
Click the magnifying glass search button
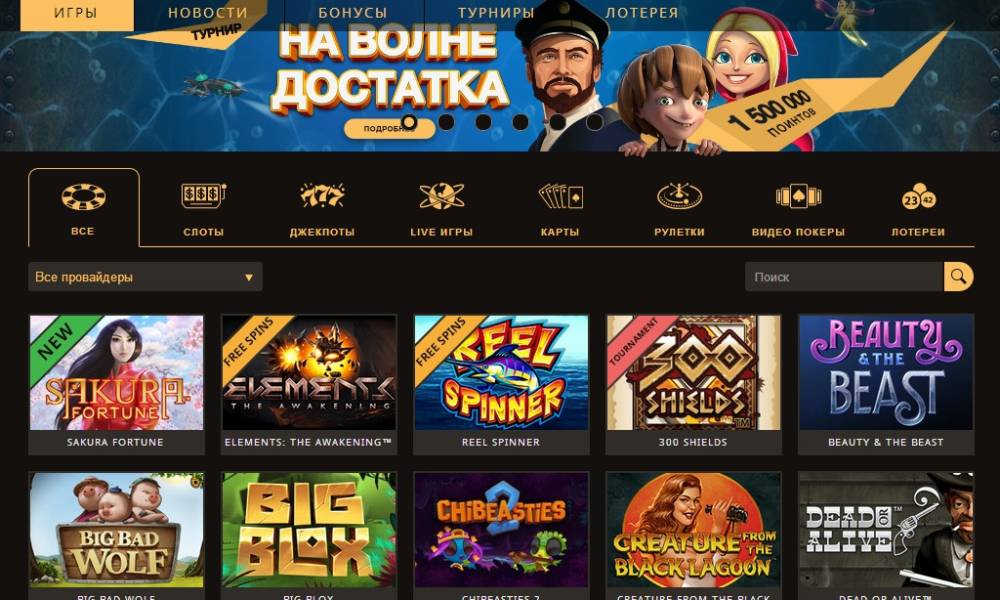[x=959, y=277]
